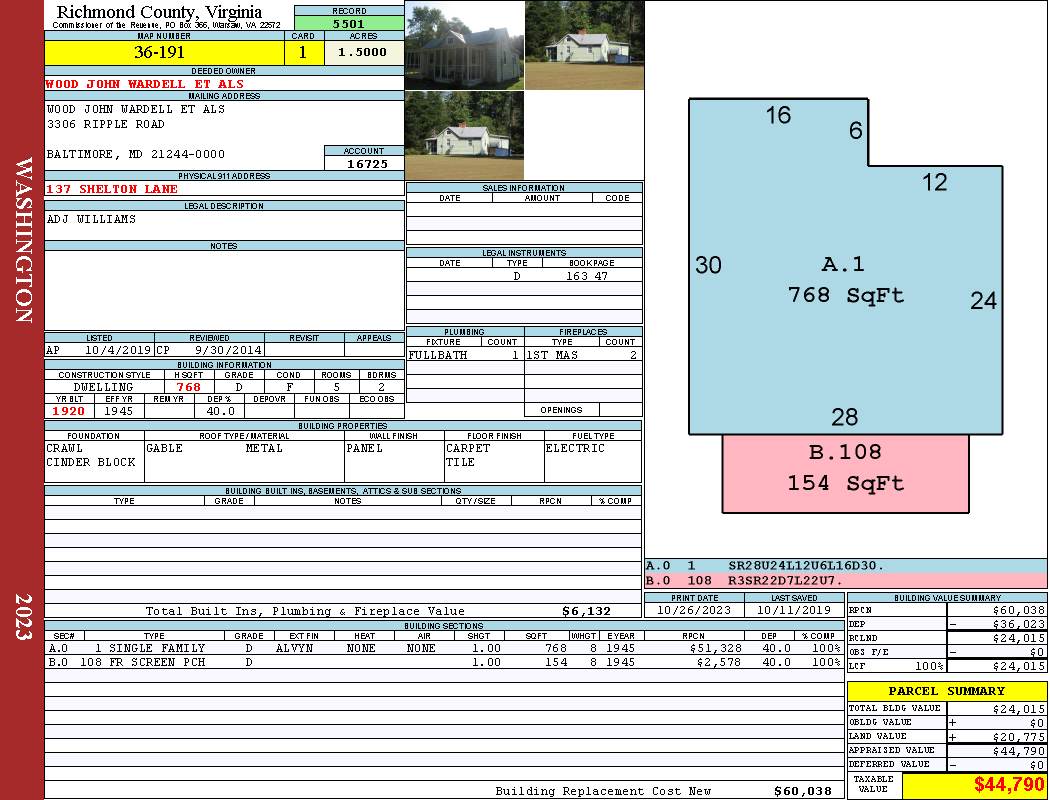Viewport: 1050px width, 800px height.
Task: Select taxable value $44,790 in red
Action: click(x=1009, y=784)
